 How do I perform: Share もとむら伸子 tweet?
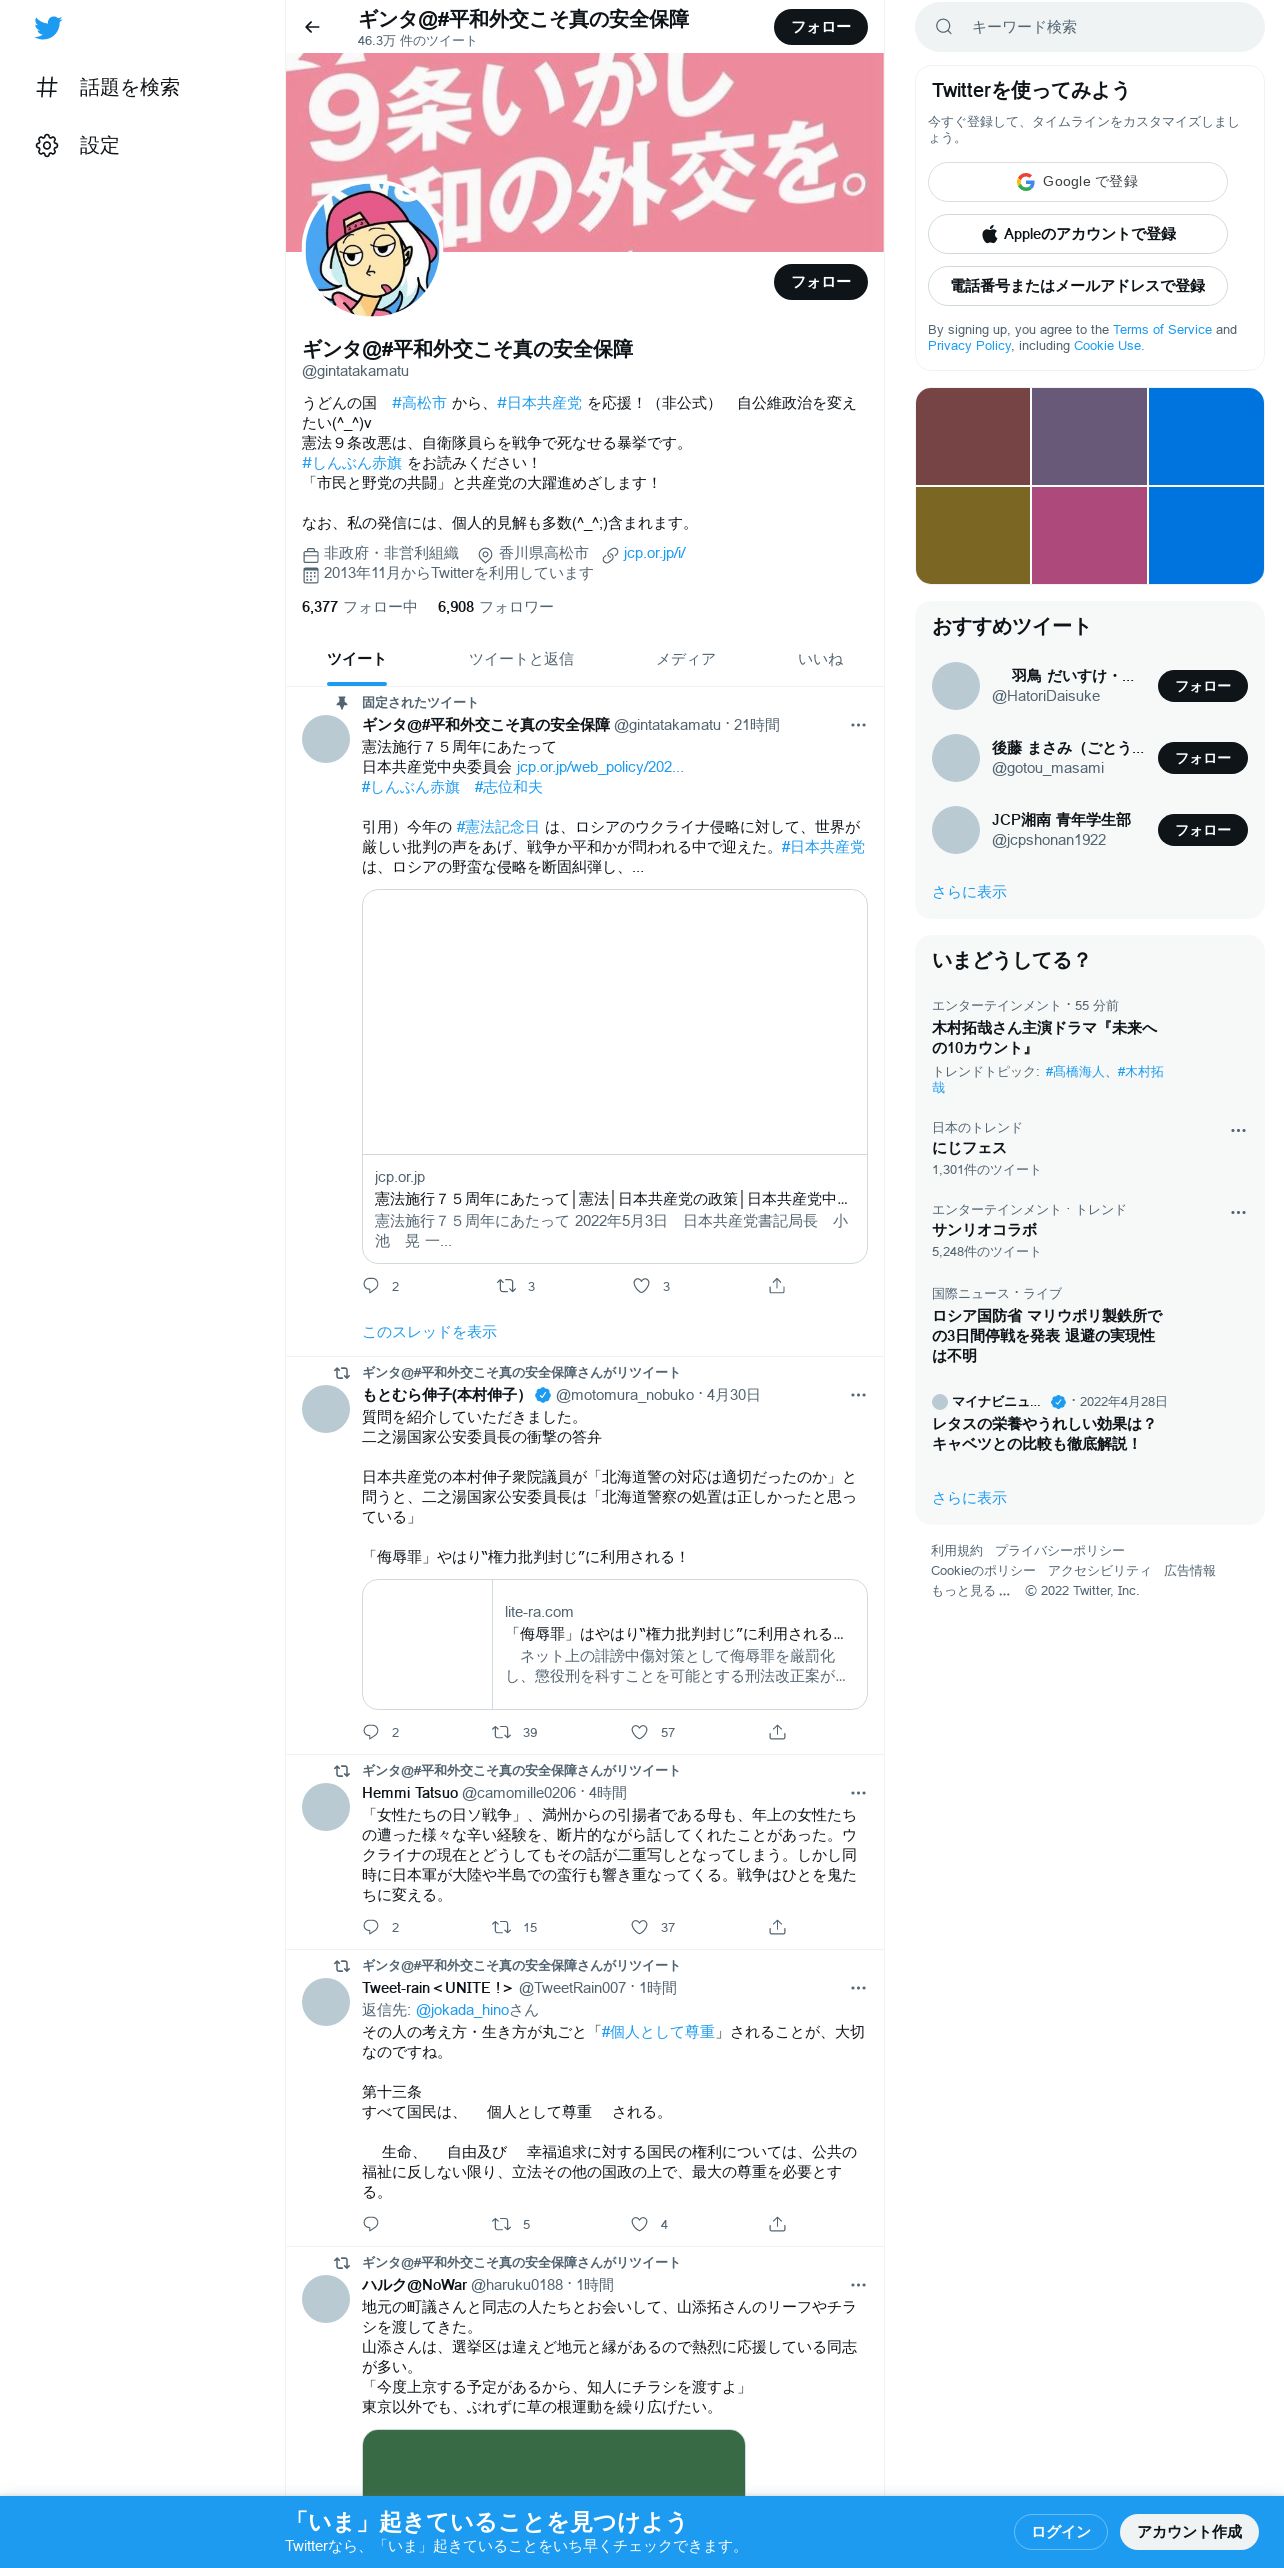(x=777, y=1732)
